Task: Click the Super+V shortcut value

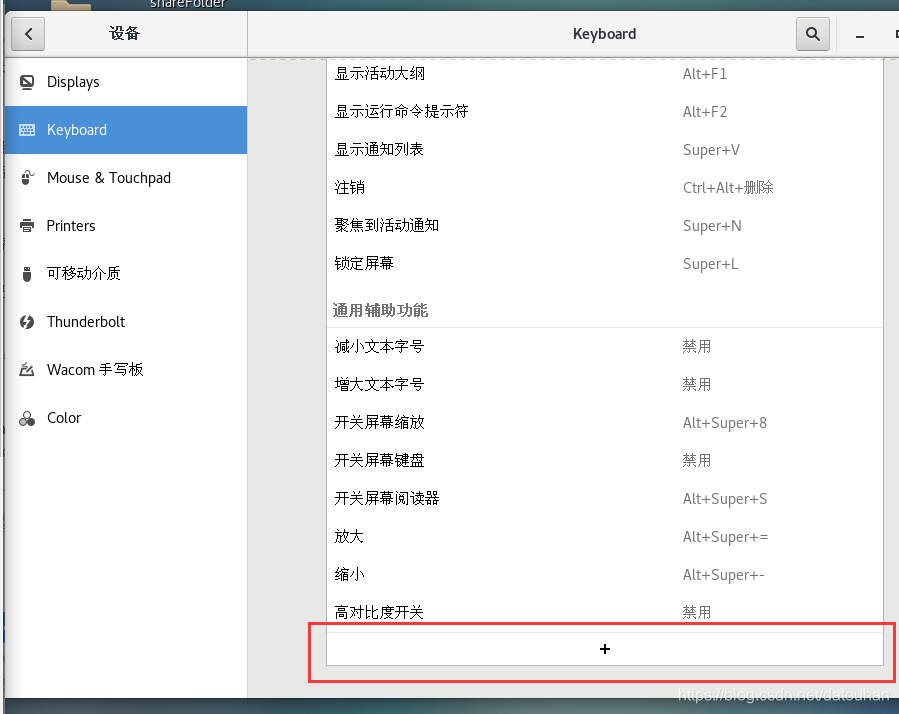Action: click(711, 150)
